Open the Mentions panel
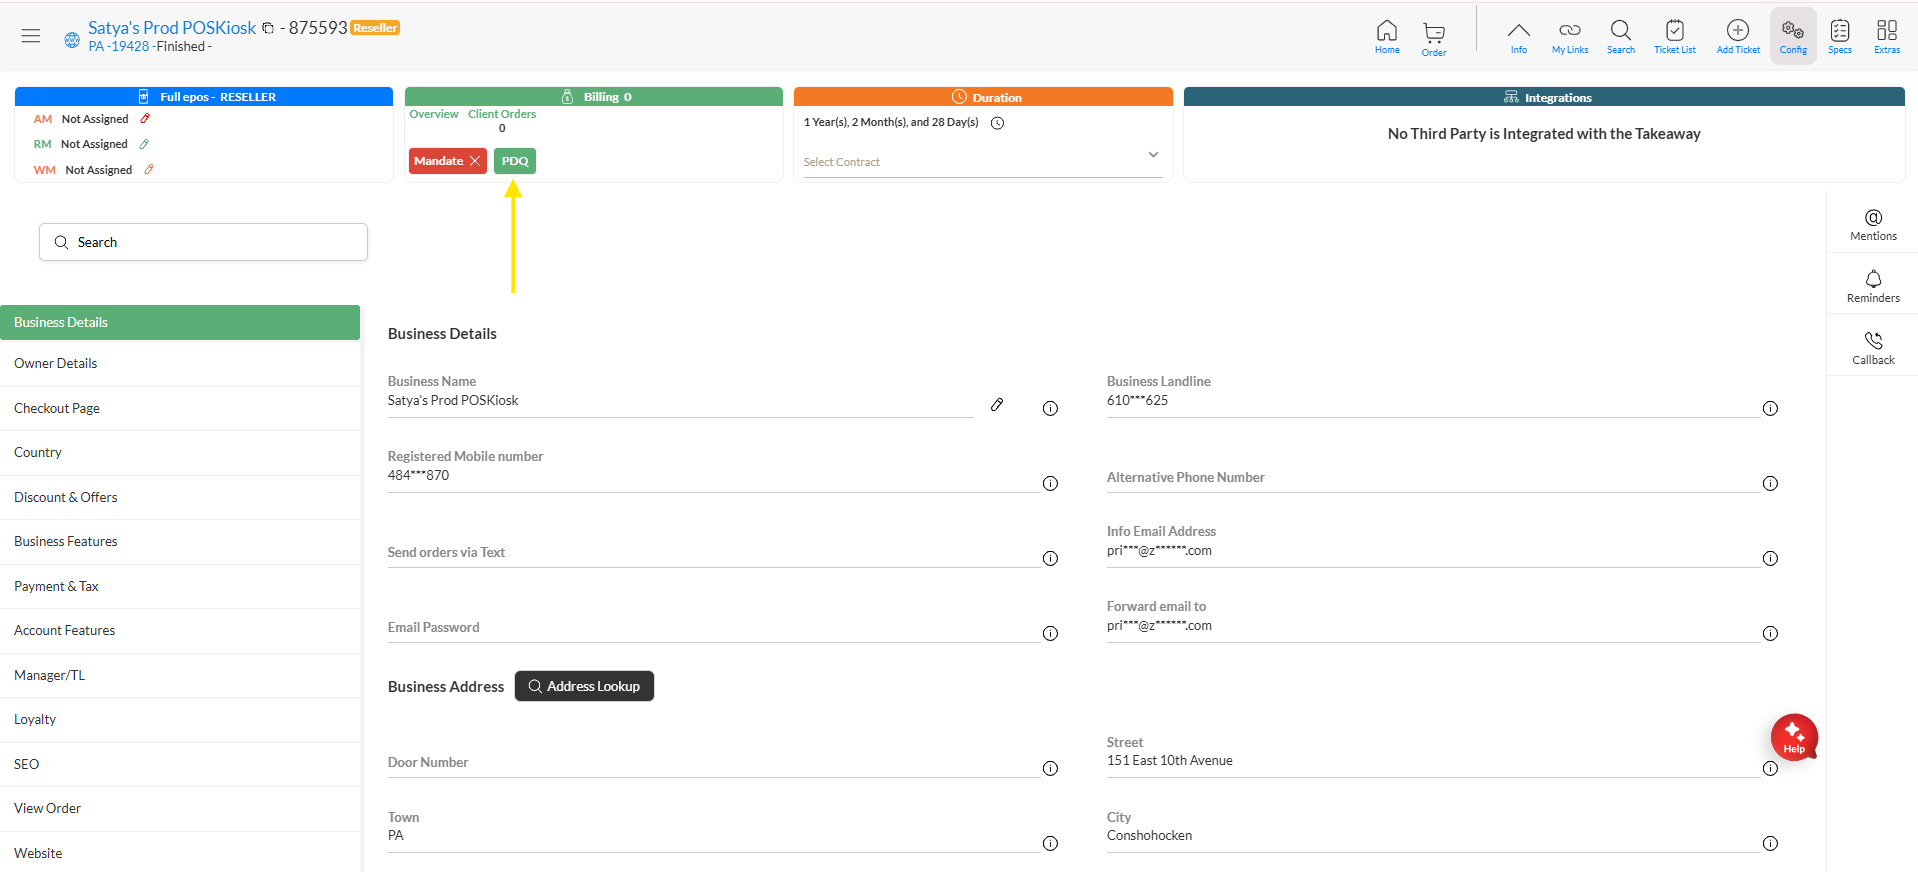This screenshot has width=1918, height=872. coord(1872,225)
